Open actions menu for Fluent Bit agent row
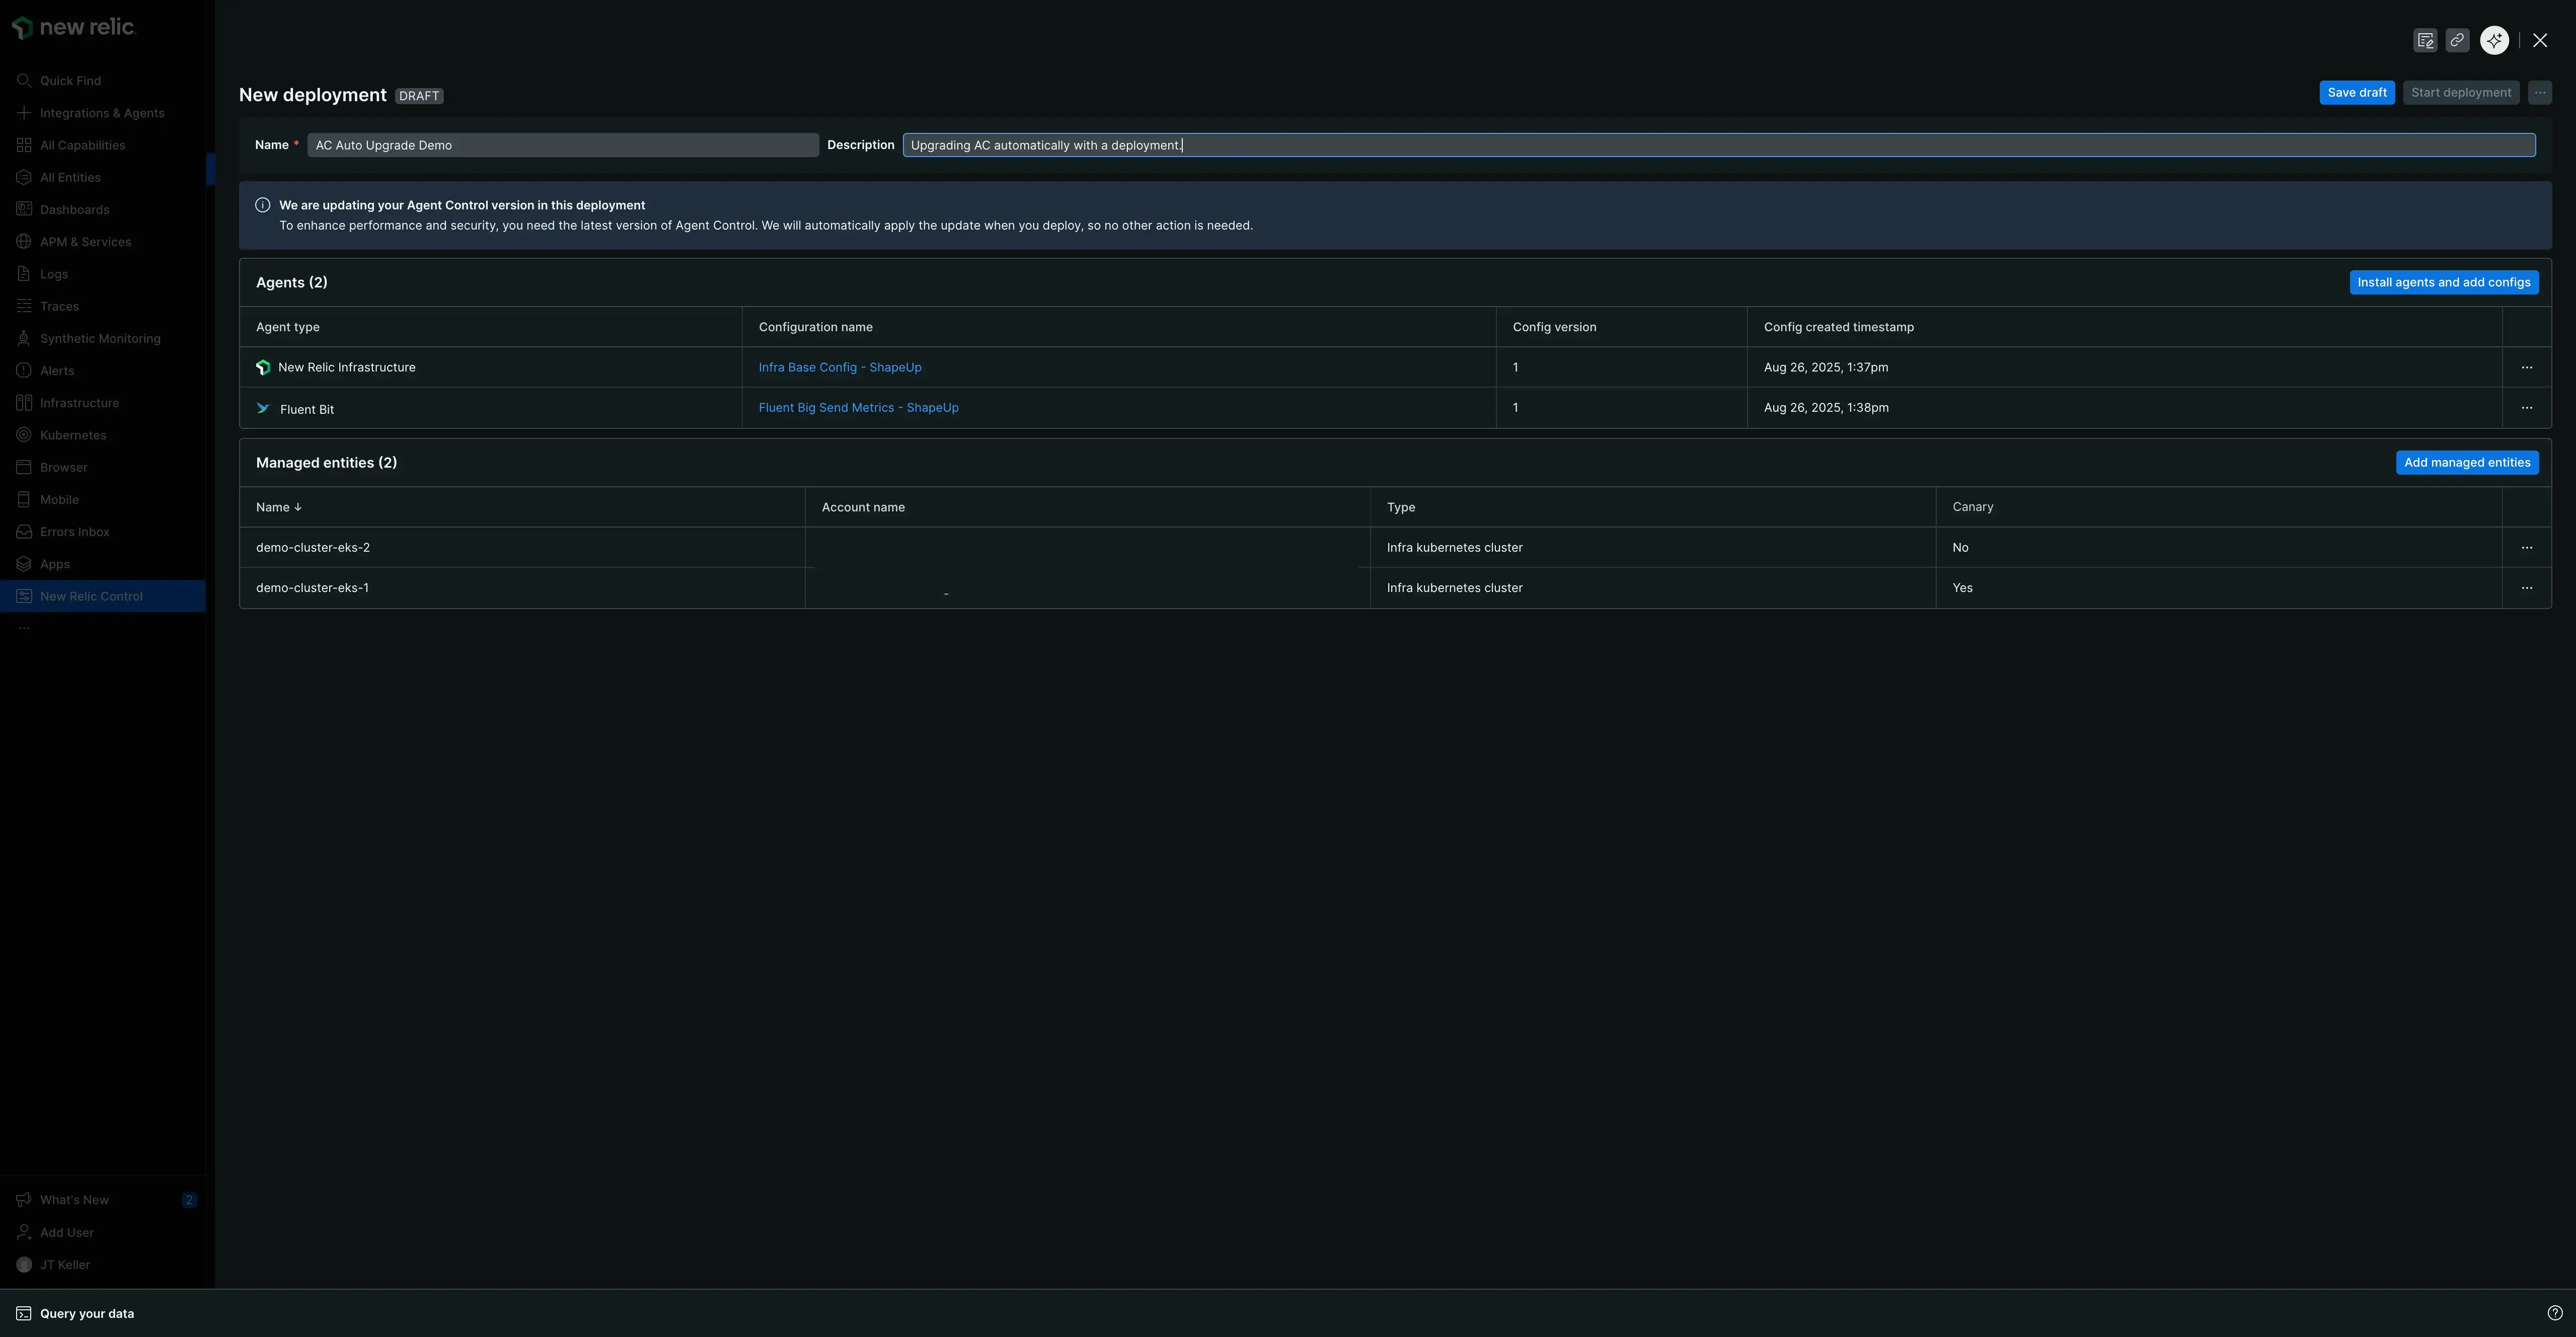The image size is (2576, 1337). pos(2527,408)
